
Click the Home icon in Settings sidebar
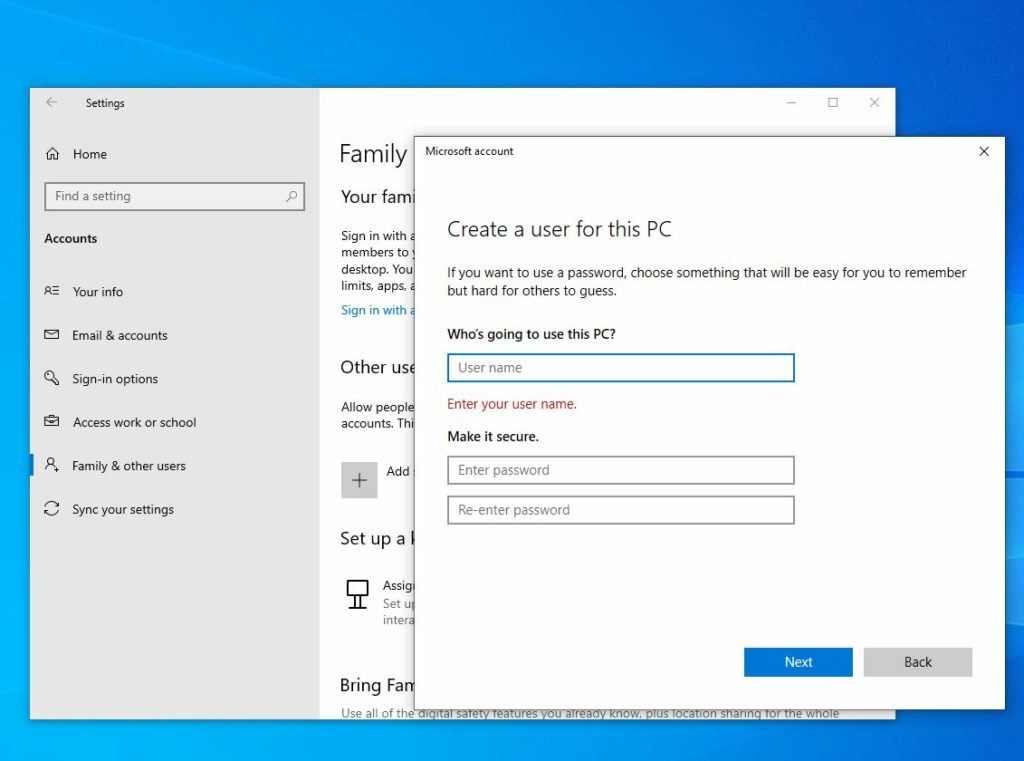pos(52,154)
